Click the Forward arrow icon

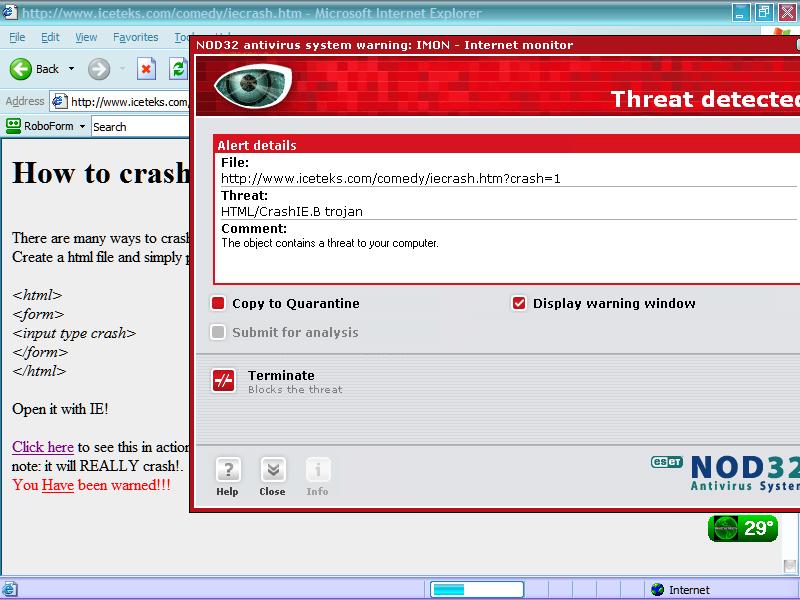[98, 69]
